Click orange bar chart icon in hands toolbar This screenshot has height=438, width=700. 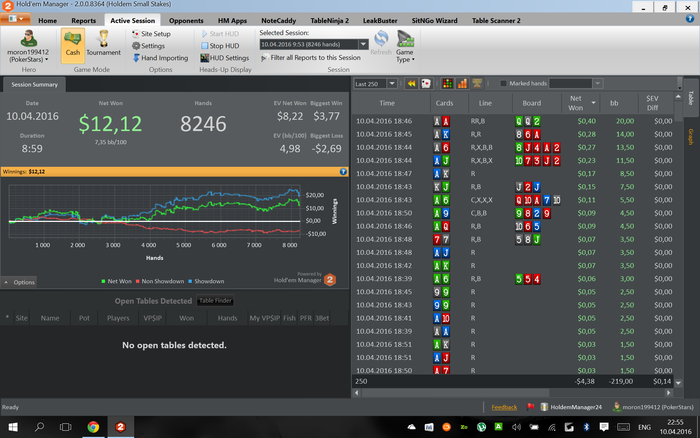(462, 83)
